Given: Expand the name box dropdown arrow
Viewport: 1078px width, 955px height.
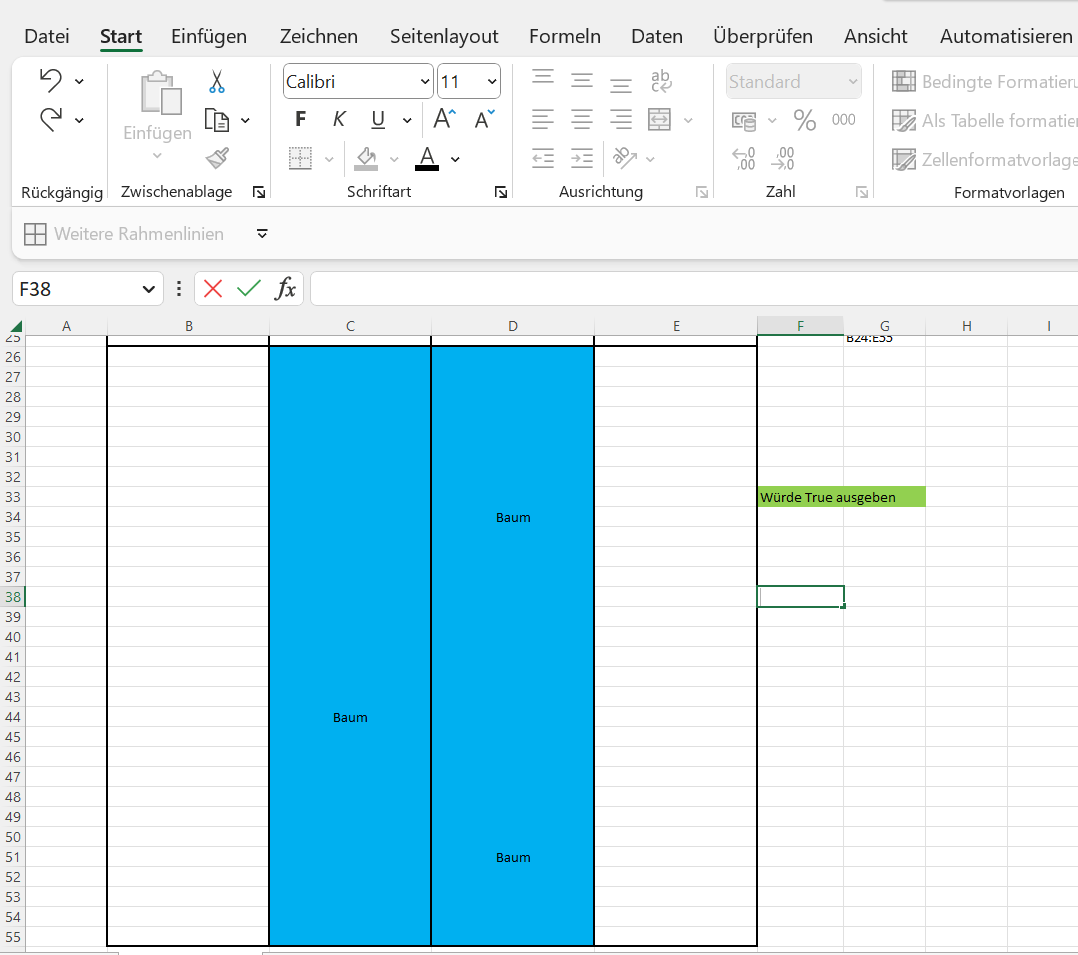Looking at the screenshot, I should click(149, 289).
